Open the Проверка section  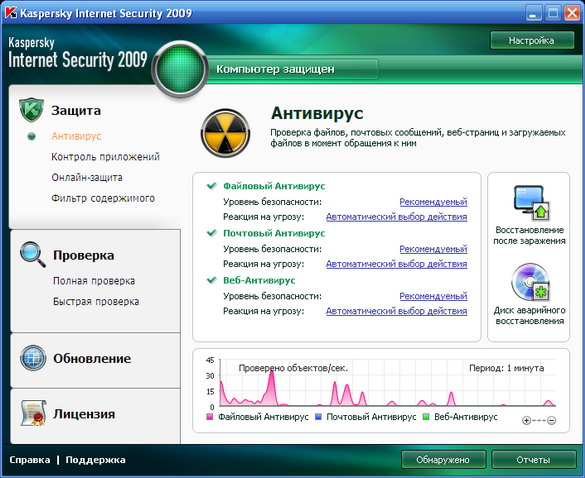pos(84,255)
